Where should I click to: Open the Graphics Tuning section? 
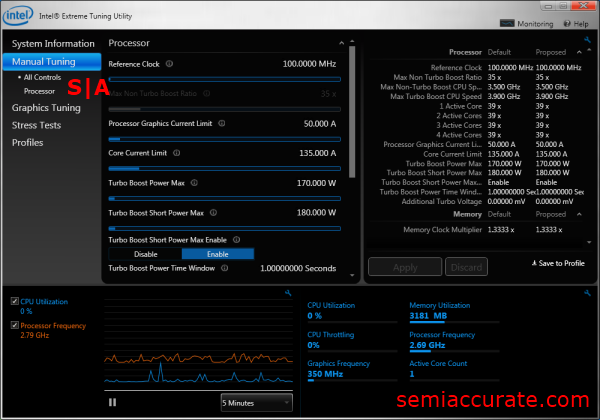[x=46, y=107]
